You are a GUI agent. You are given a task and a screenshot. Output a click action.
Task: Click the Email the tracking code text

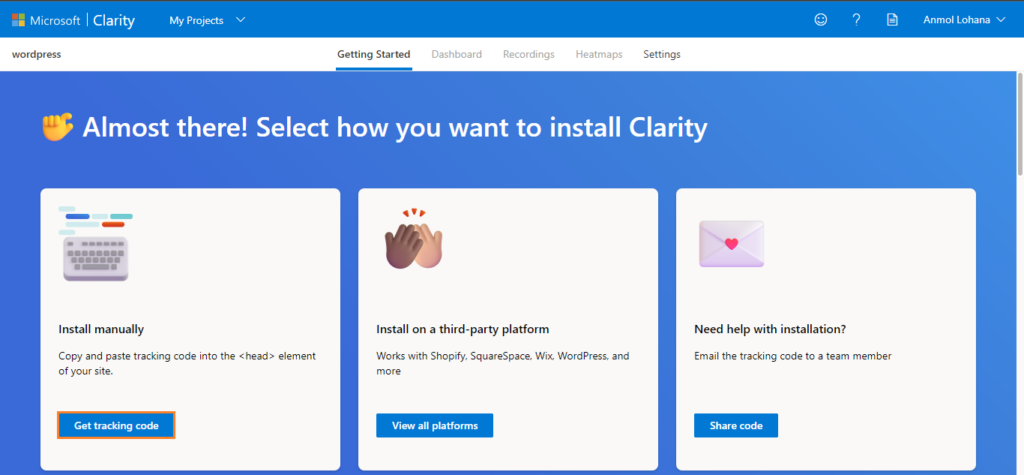tap(792, 356)
